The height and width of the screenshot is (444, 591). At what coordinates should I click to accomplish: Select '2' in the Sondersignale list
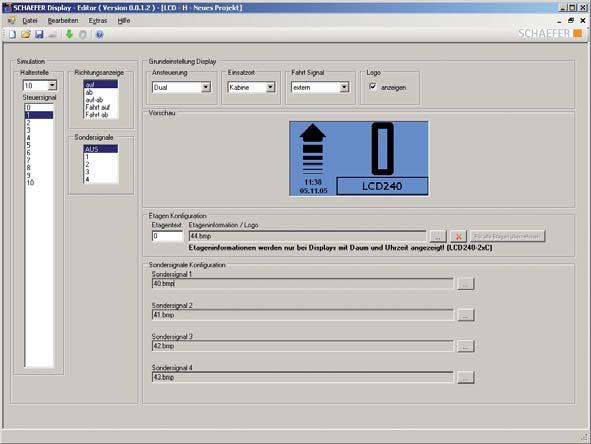(x=101, y=164)
